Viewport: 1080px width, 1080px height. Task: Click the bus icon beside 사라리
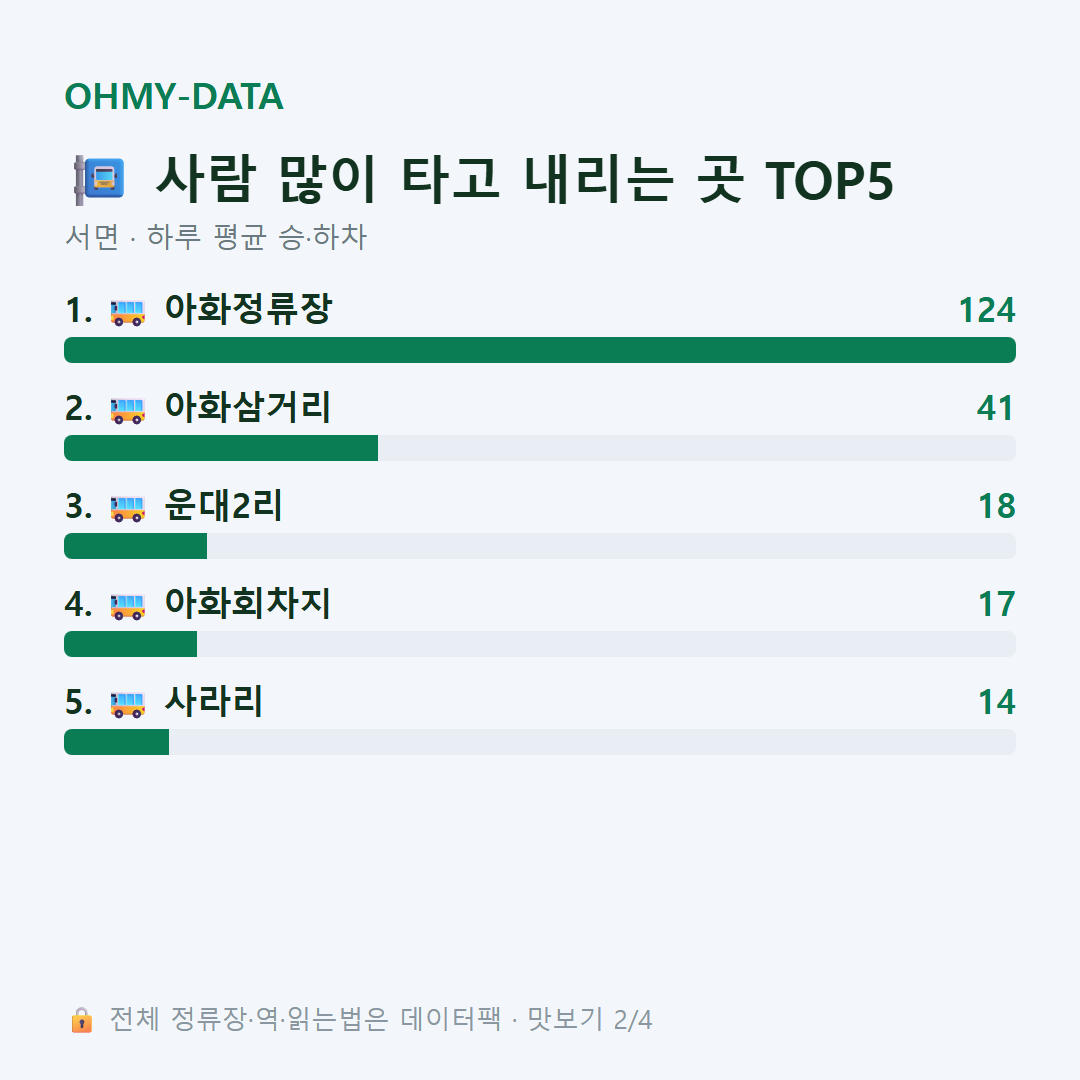pos(128,704)
